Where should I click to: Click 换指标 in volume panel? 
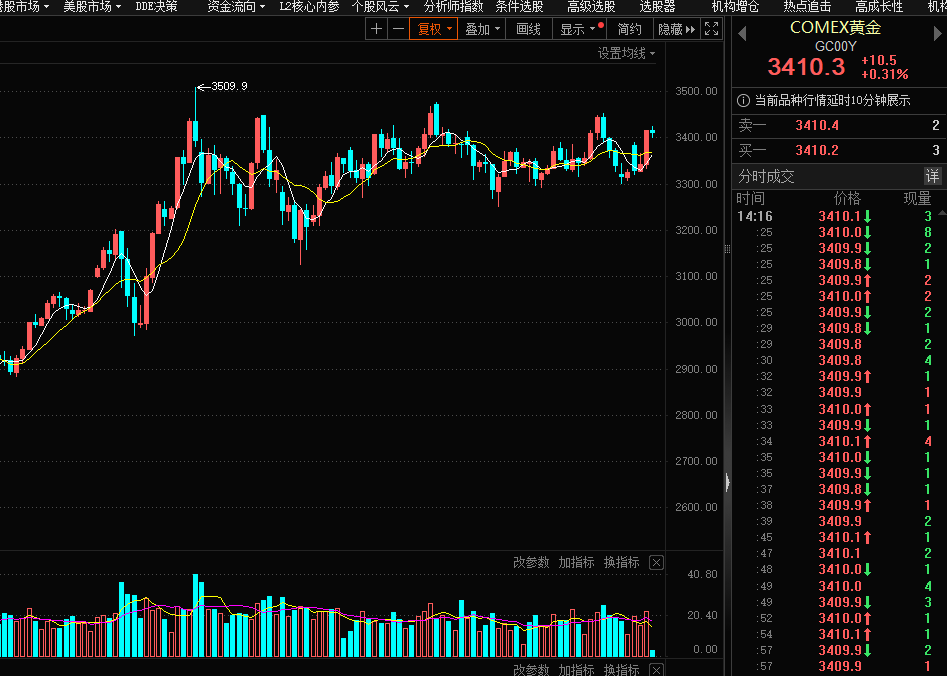coord(621,562)
